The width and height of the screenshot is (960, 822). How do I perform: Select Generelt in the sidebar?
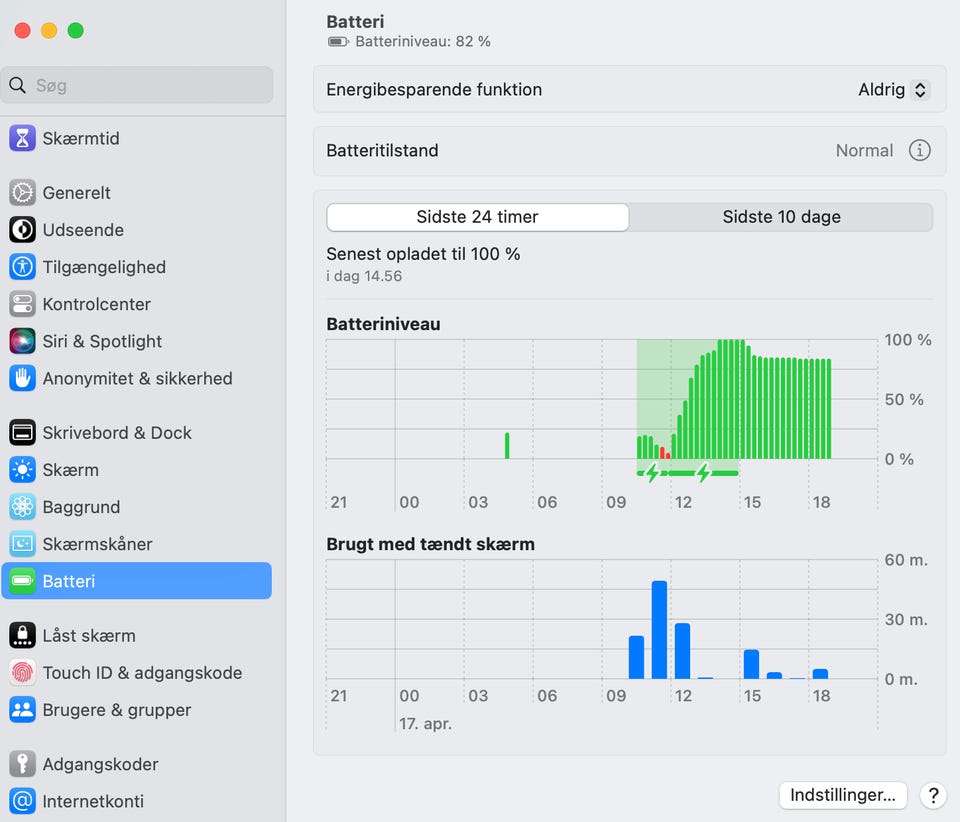(137, 193)
